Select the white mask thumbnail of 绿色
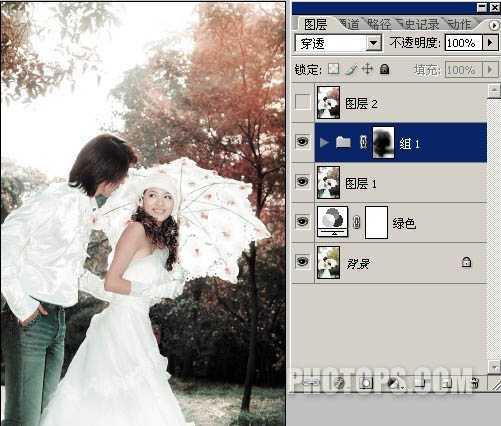Image resolution: width=501 pixels, height=426 pixels. pos(376,222)
